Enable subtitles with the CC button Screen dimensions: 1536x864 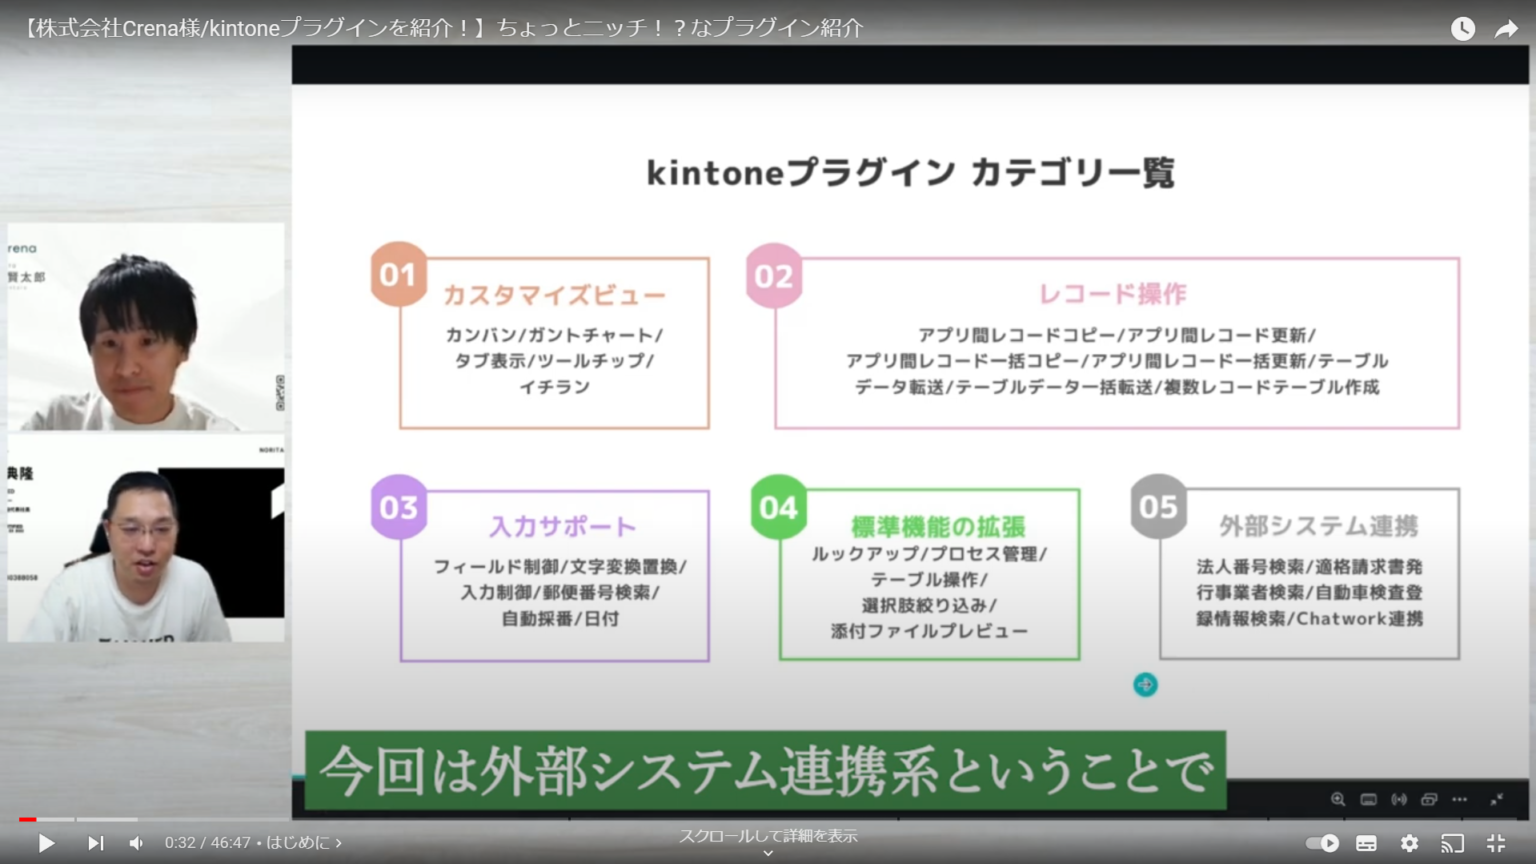pos(1366,843)
